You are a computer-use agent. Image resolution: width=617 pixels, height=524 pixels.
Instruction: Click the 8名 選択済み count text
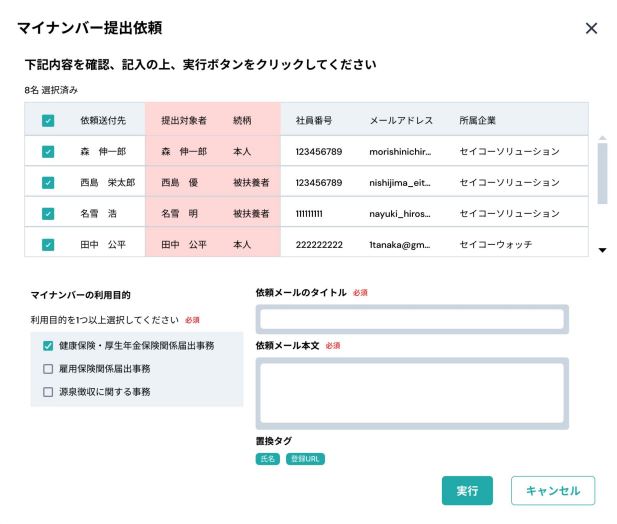[51, 90]
